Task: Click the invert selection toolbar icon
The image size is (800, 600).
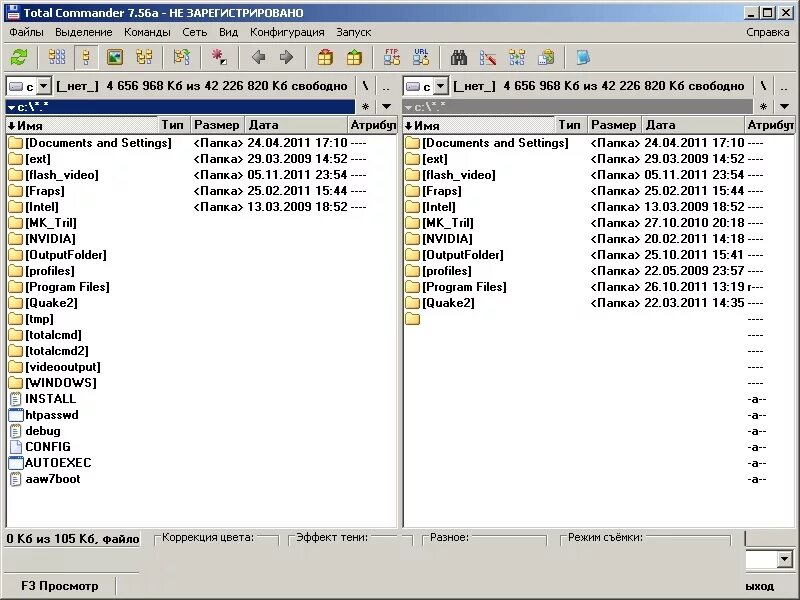Action: [181, 57]
